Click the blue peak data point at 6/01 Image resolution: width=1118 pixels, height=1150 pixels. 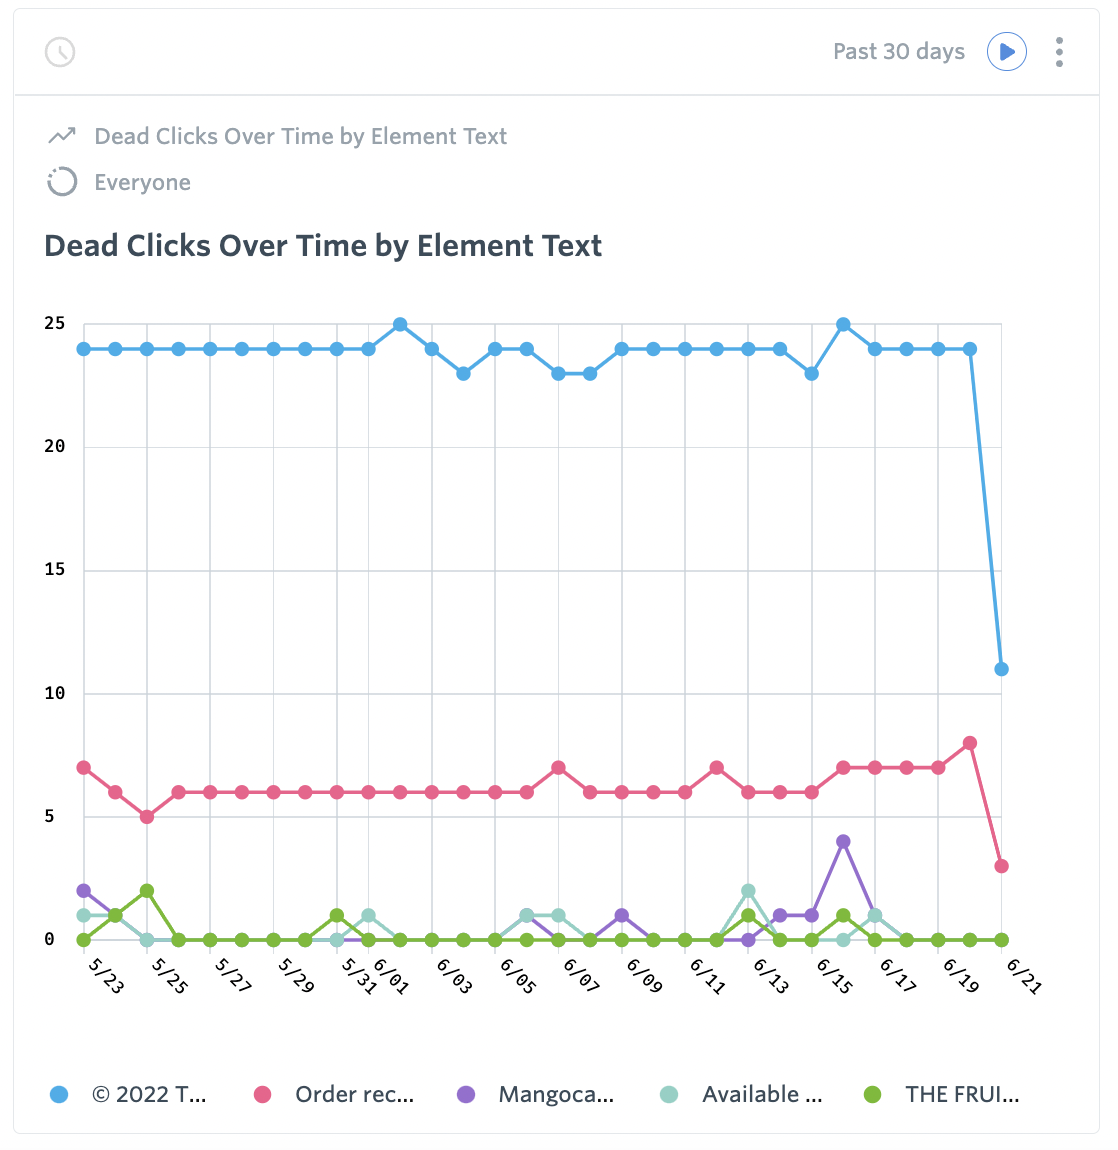399,323
